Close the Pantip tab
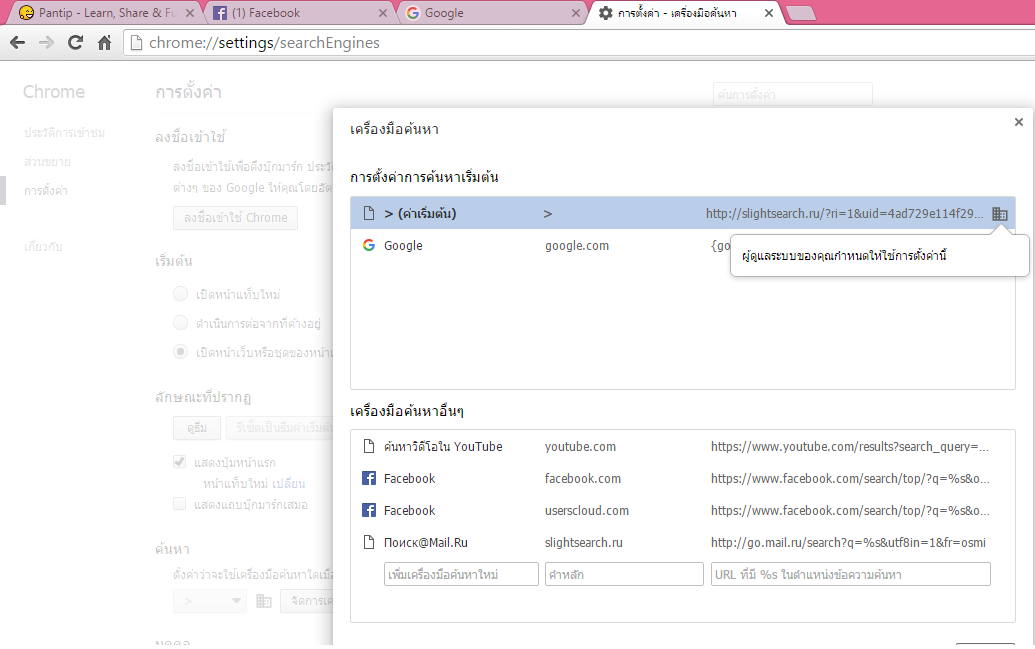1035x649 pixels. tap(190, 13)
